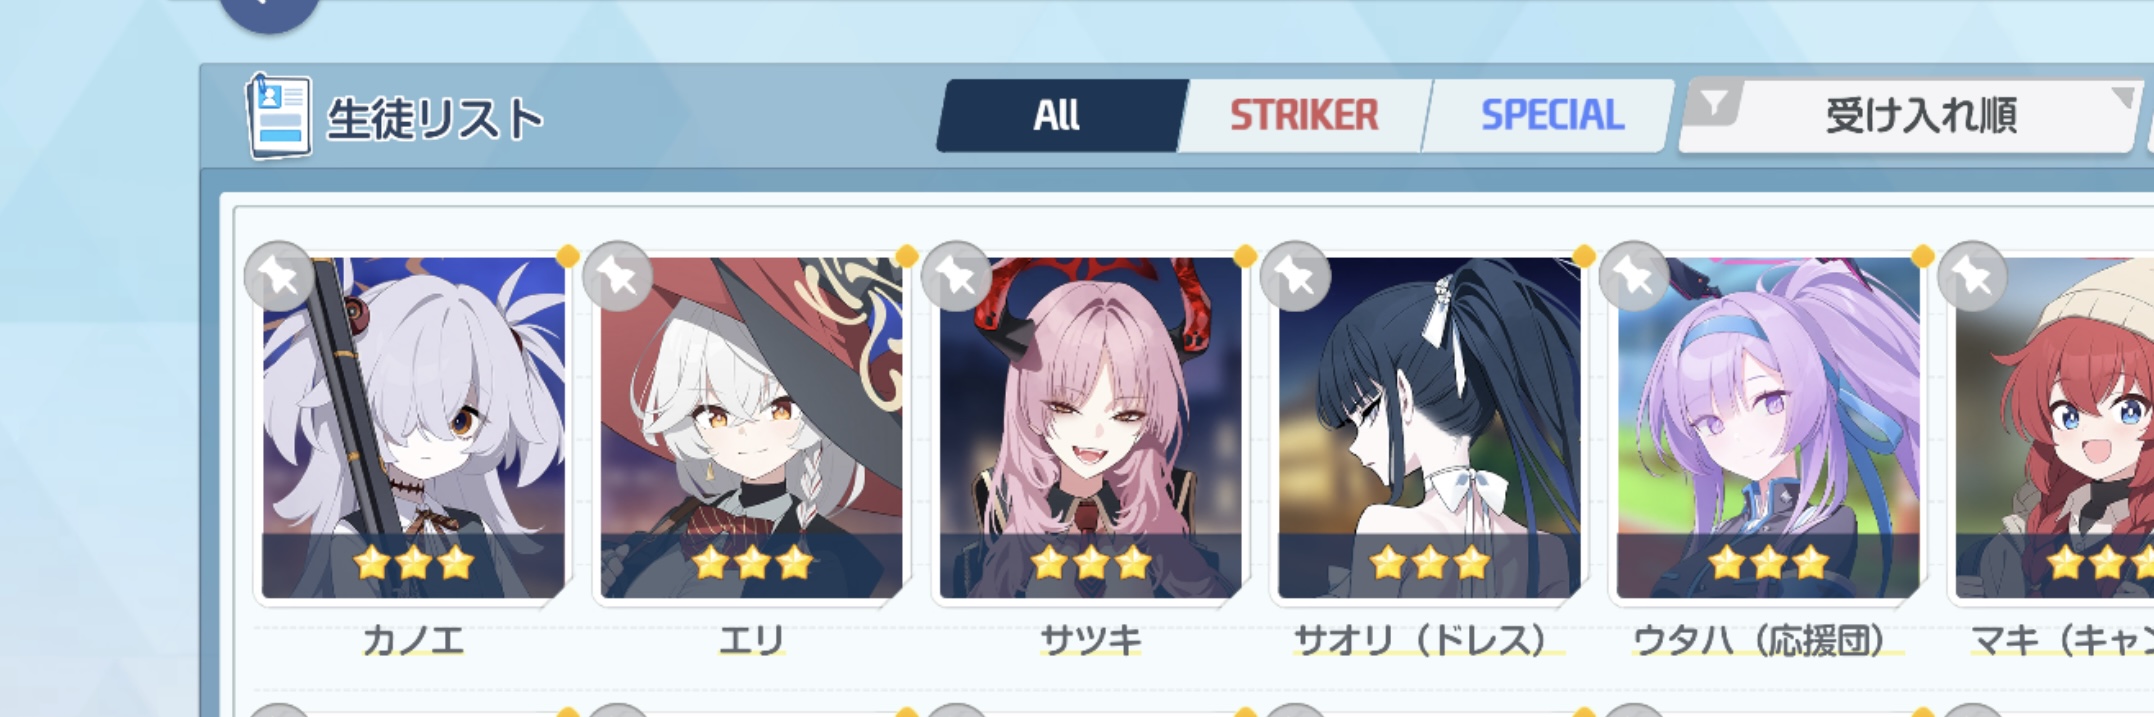The image size is (2154, 717).
Task: Click the round back button at top
Action: tap(270, 12)
